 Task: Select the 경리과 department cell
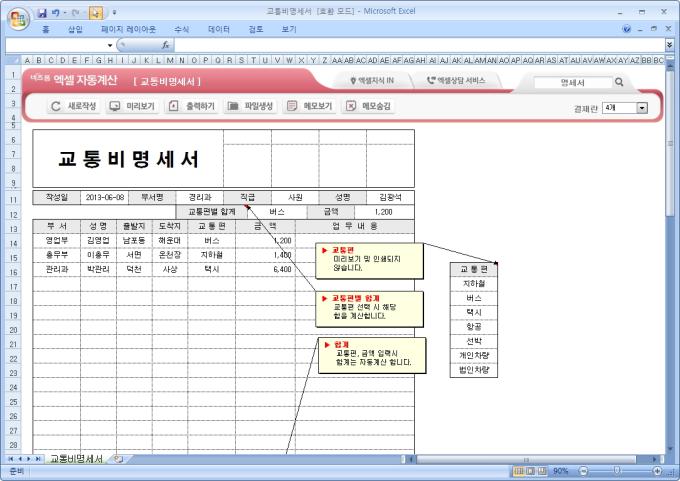[x=199, y=197]
